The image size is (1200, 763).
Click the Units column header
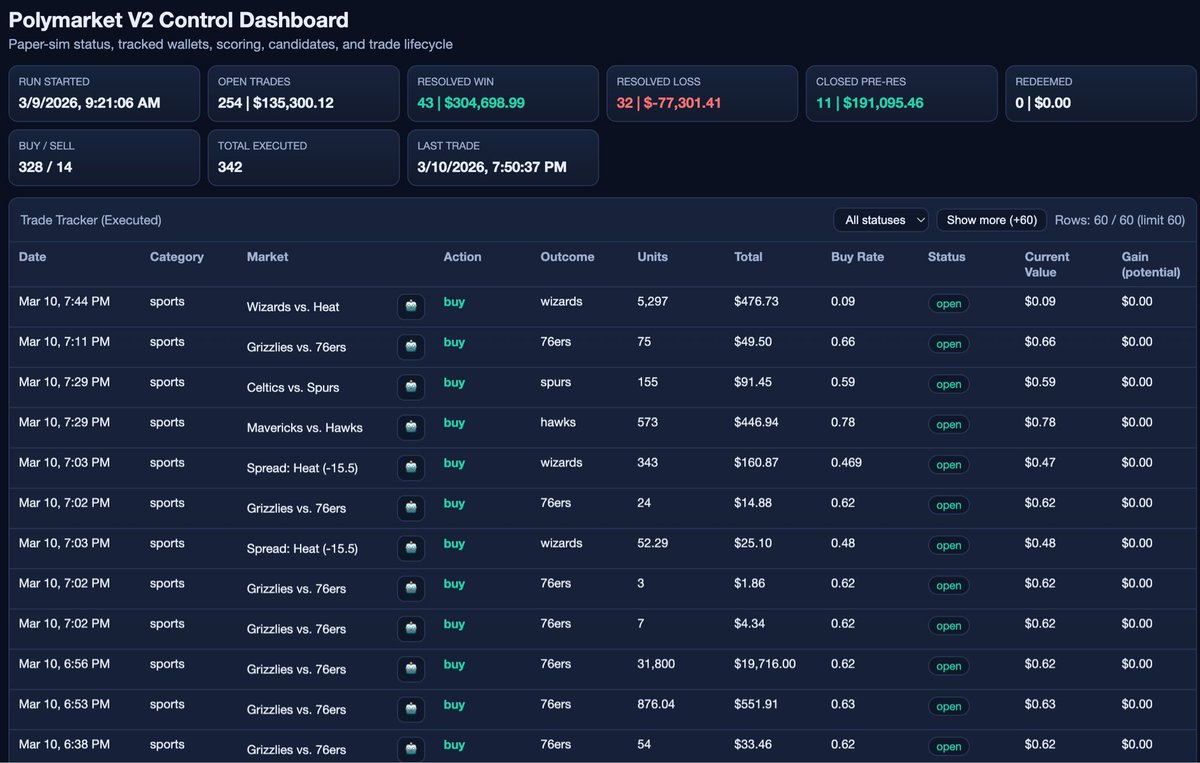[653, 257]
